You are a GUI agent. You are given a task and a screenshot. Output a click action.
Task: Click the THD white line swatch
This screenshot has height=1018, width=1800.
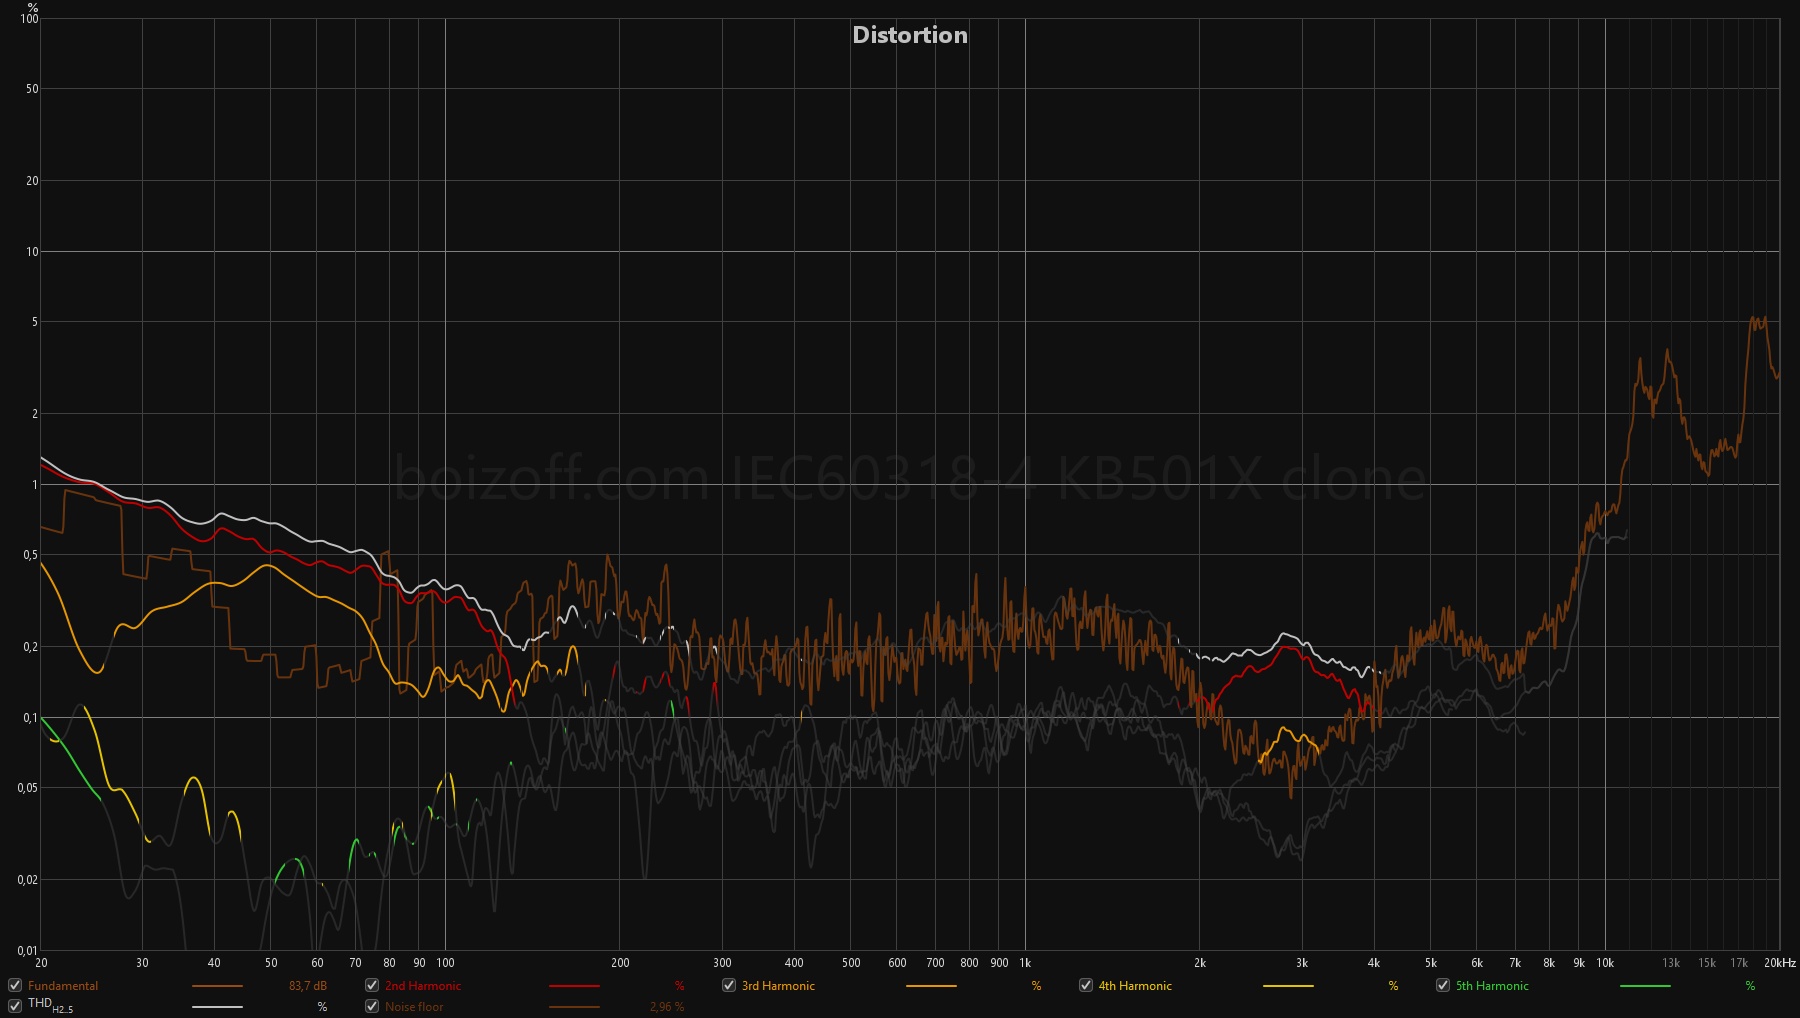point(217,1007)
